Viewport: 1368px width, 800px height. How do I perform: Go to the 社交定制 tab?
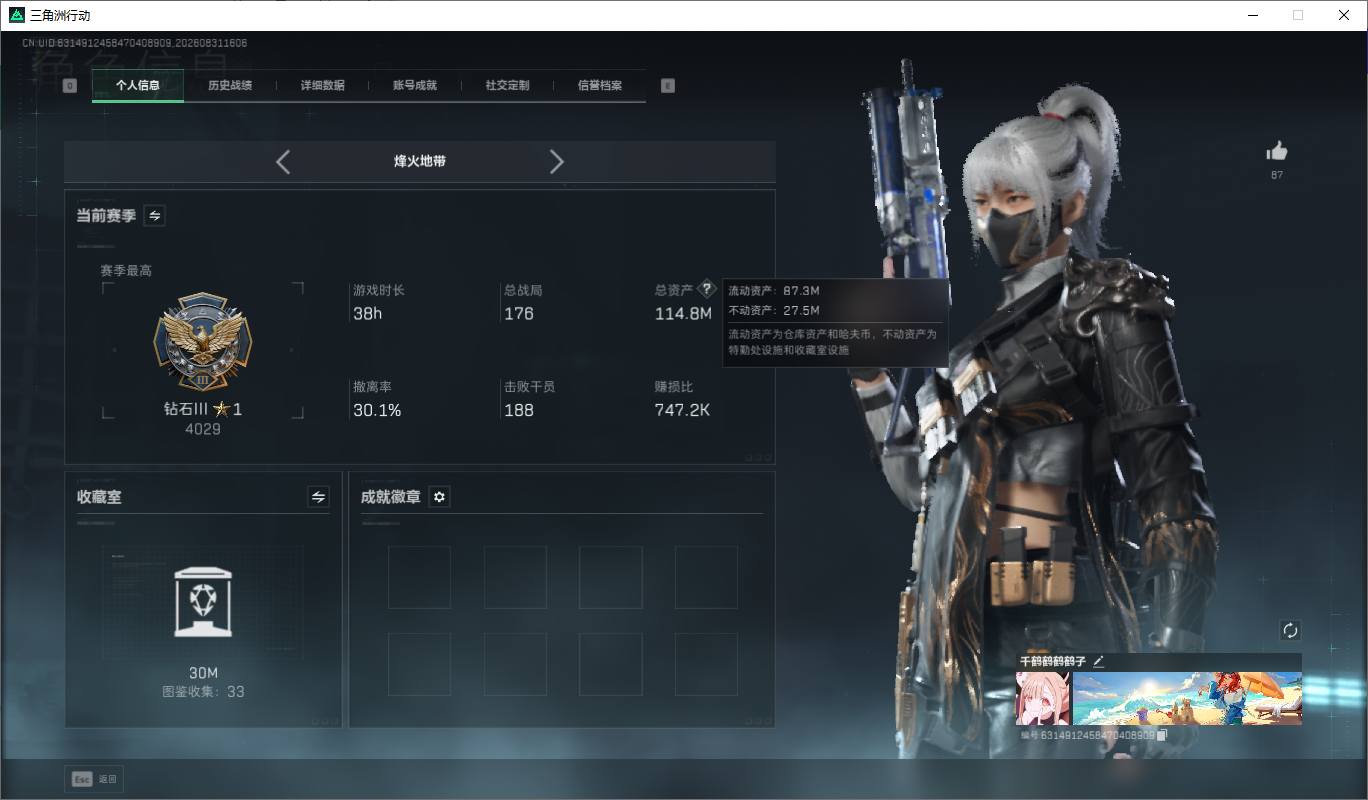click(x=508, y=85)
